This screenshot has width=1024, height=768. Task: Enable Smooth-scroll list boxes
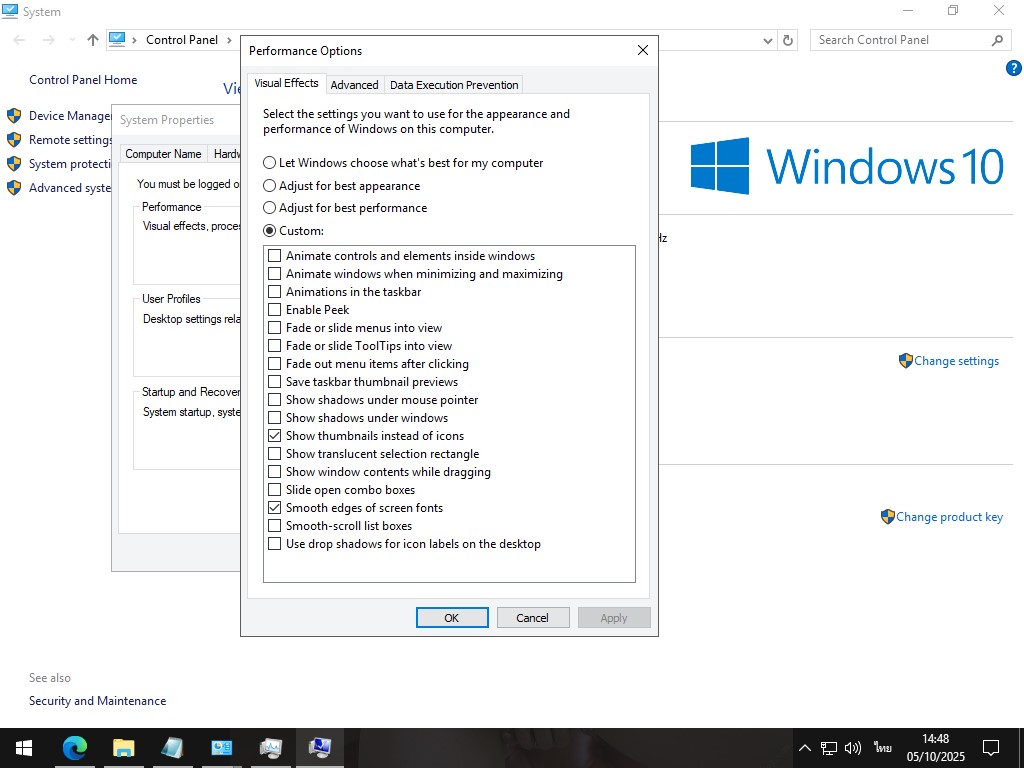[x=274, y=526]
